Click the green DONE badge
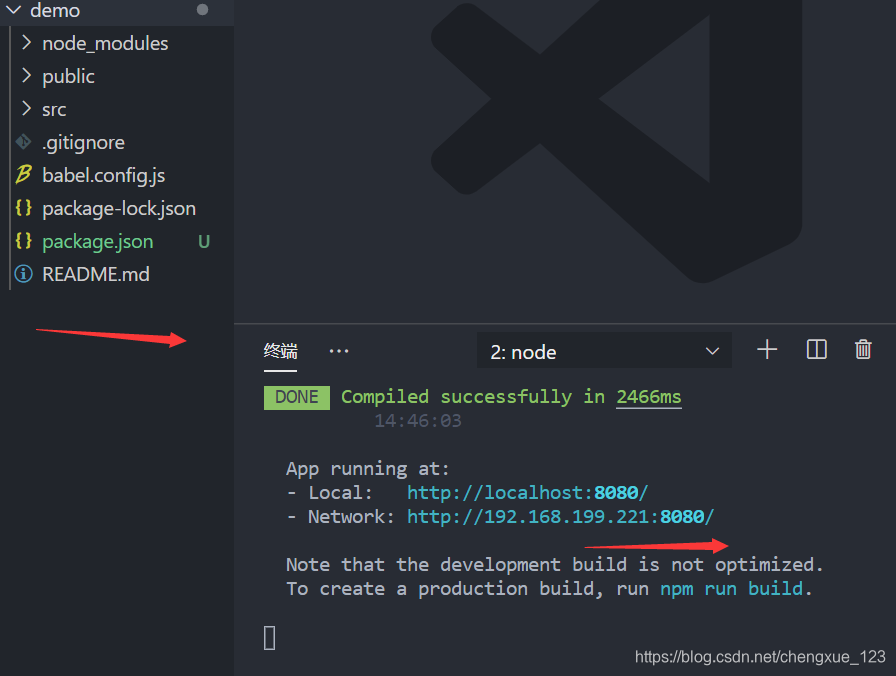896x676 pixels. 297,397
